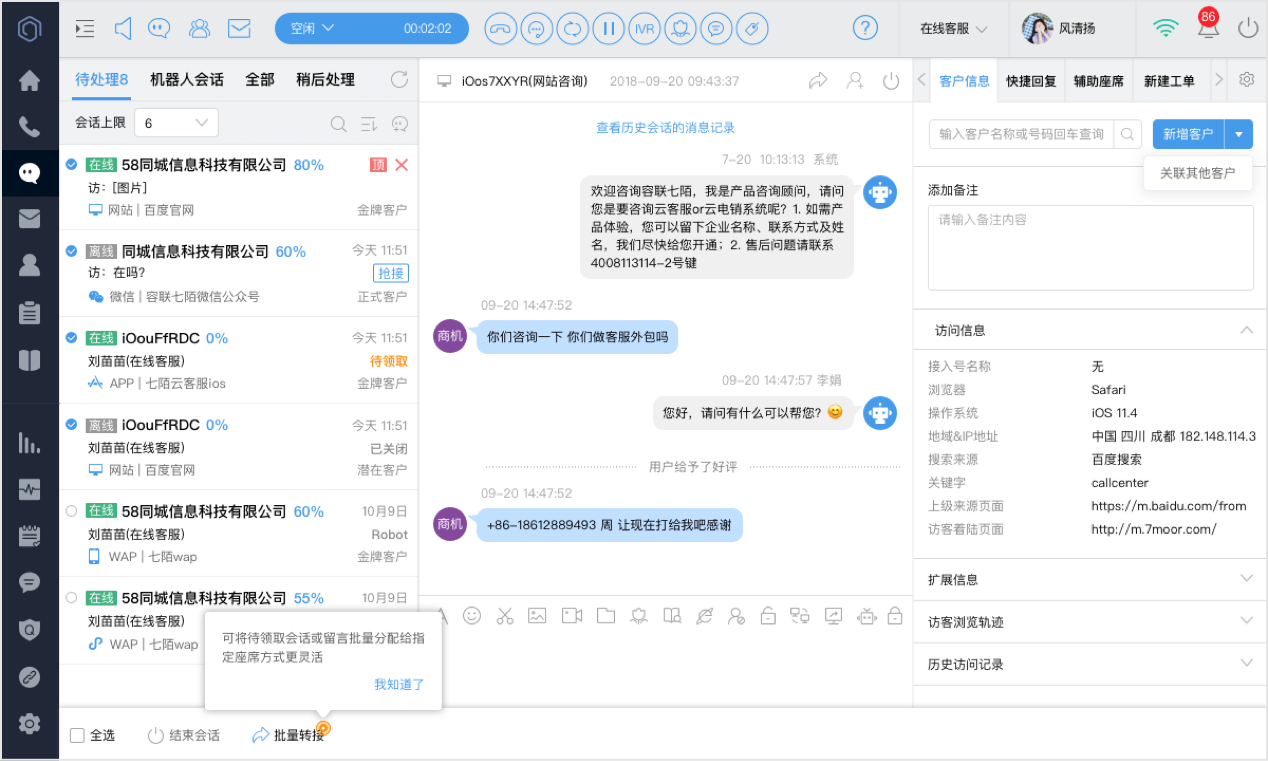Click the 我知道了 link in tooltip
Screen dimensions: 1268x761
click(x=399, y=684)
